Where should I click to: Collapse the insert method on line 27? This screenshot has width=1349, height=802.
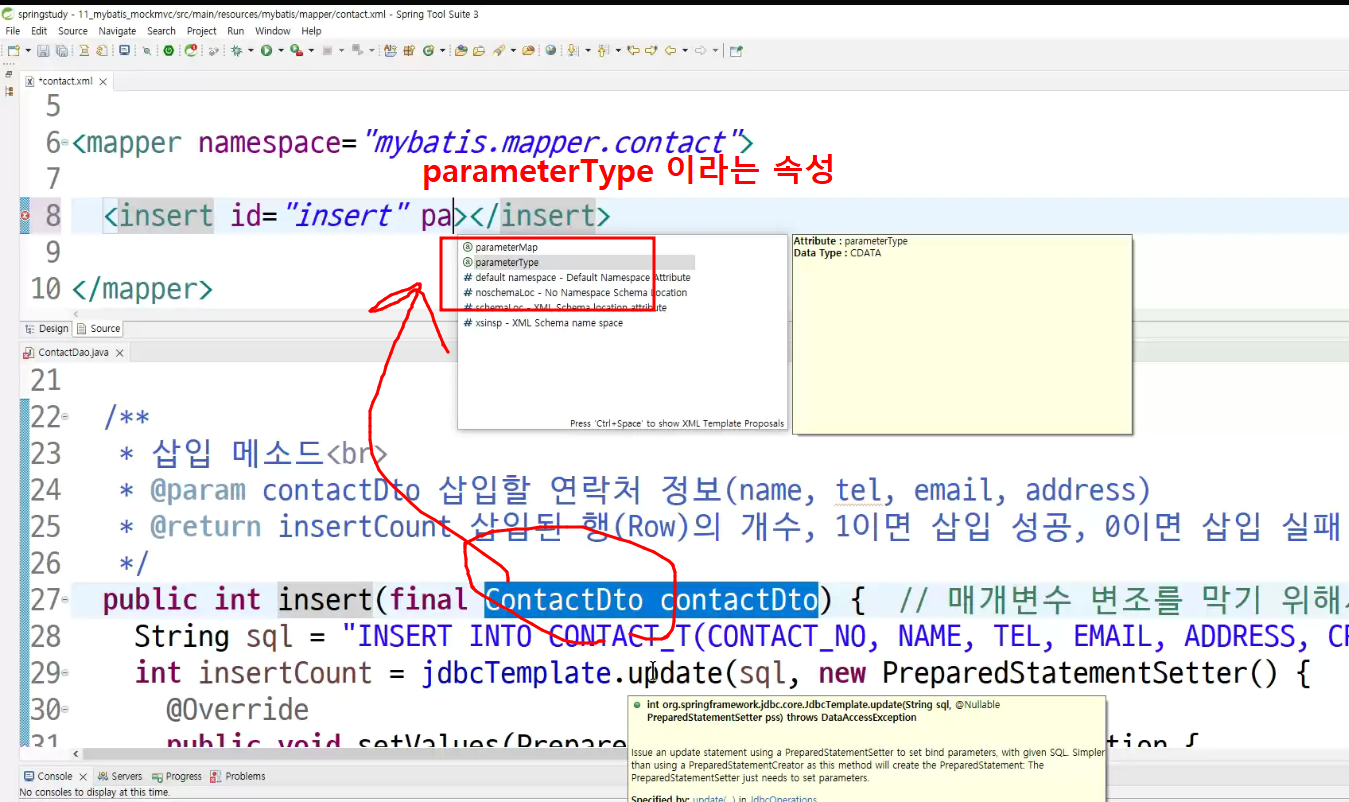coord(65,600)
